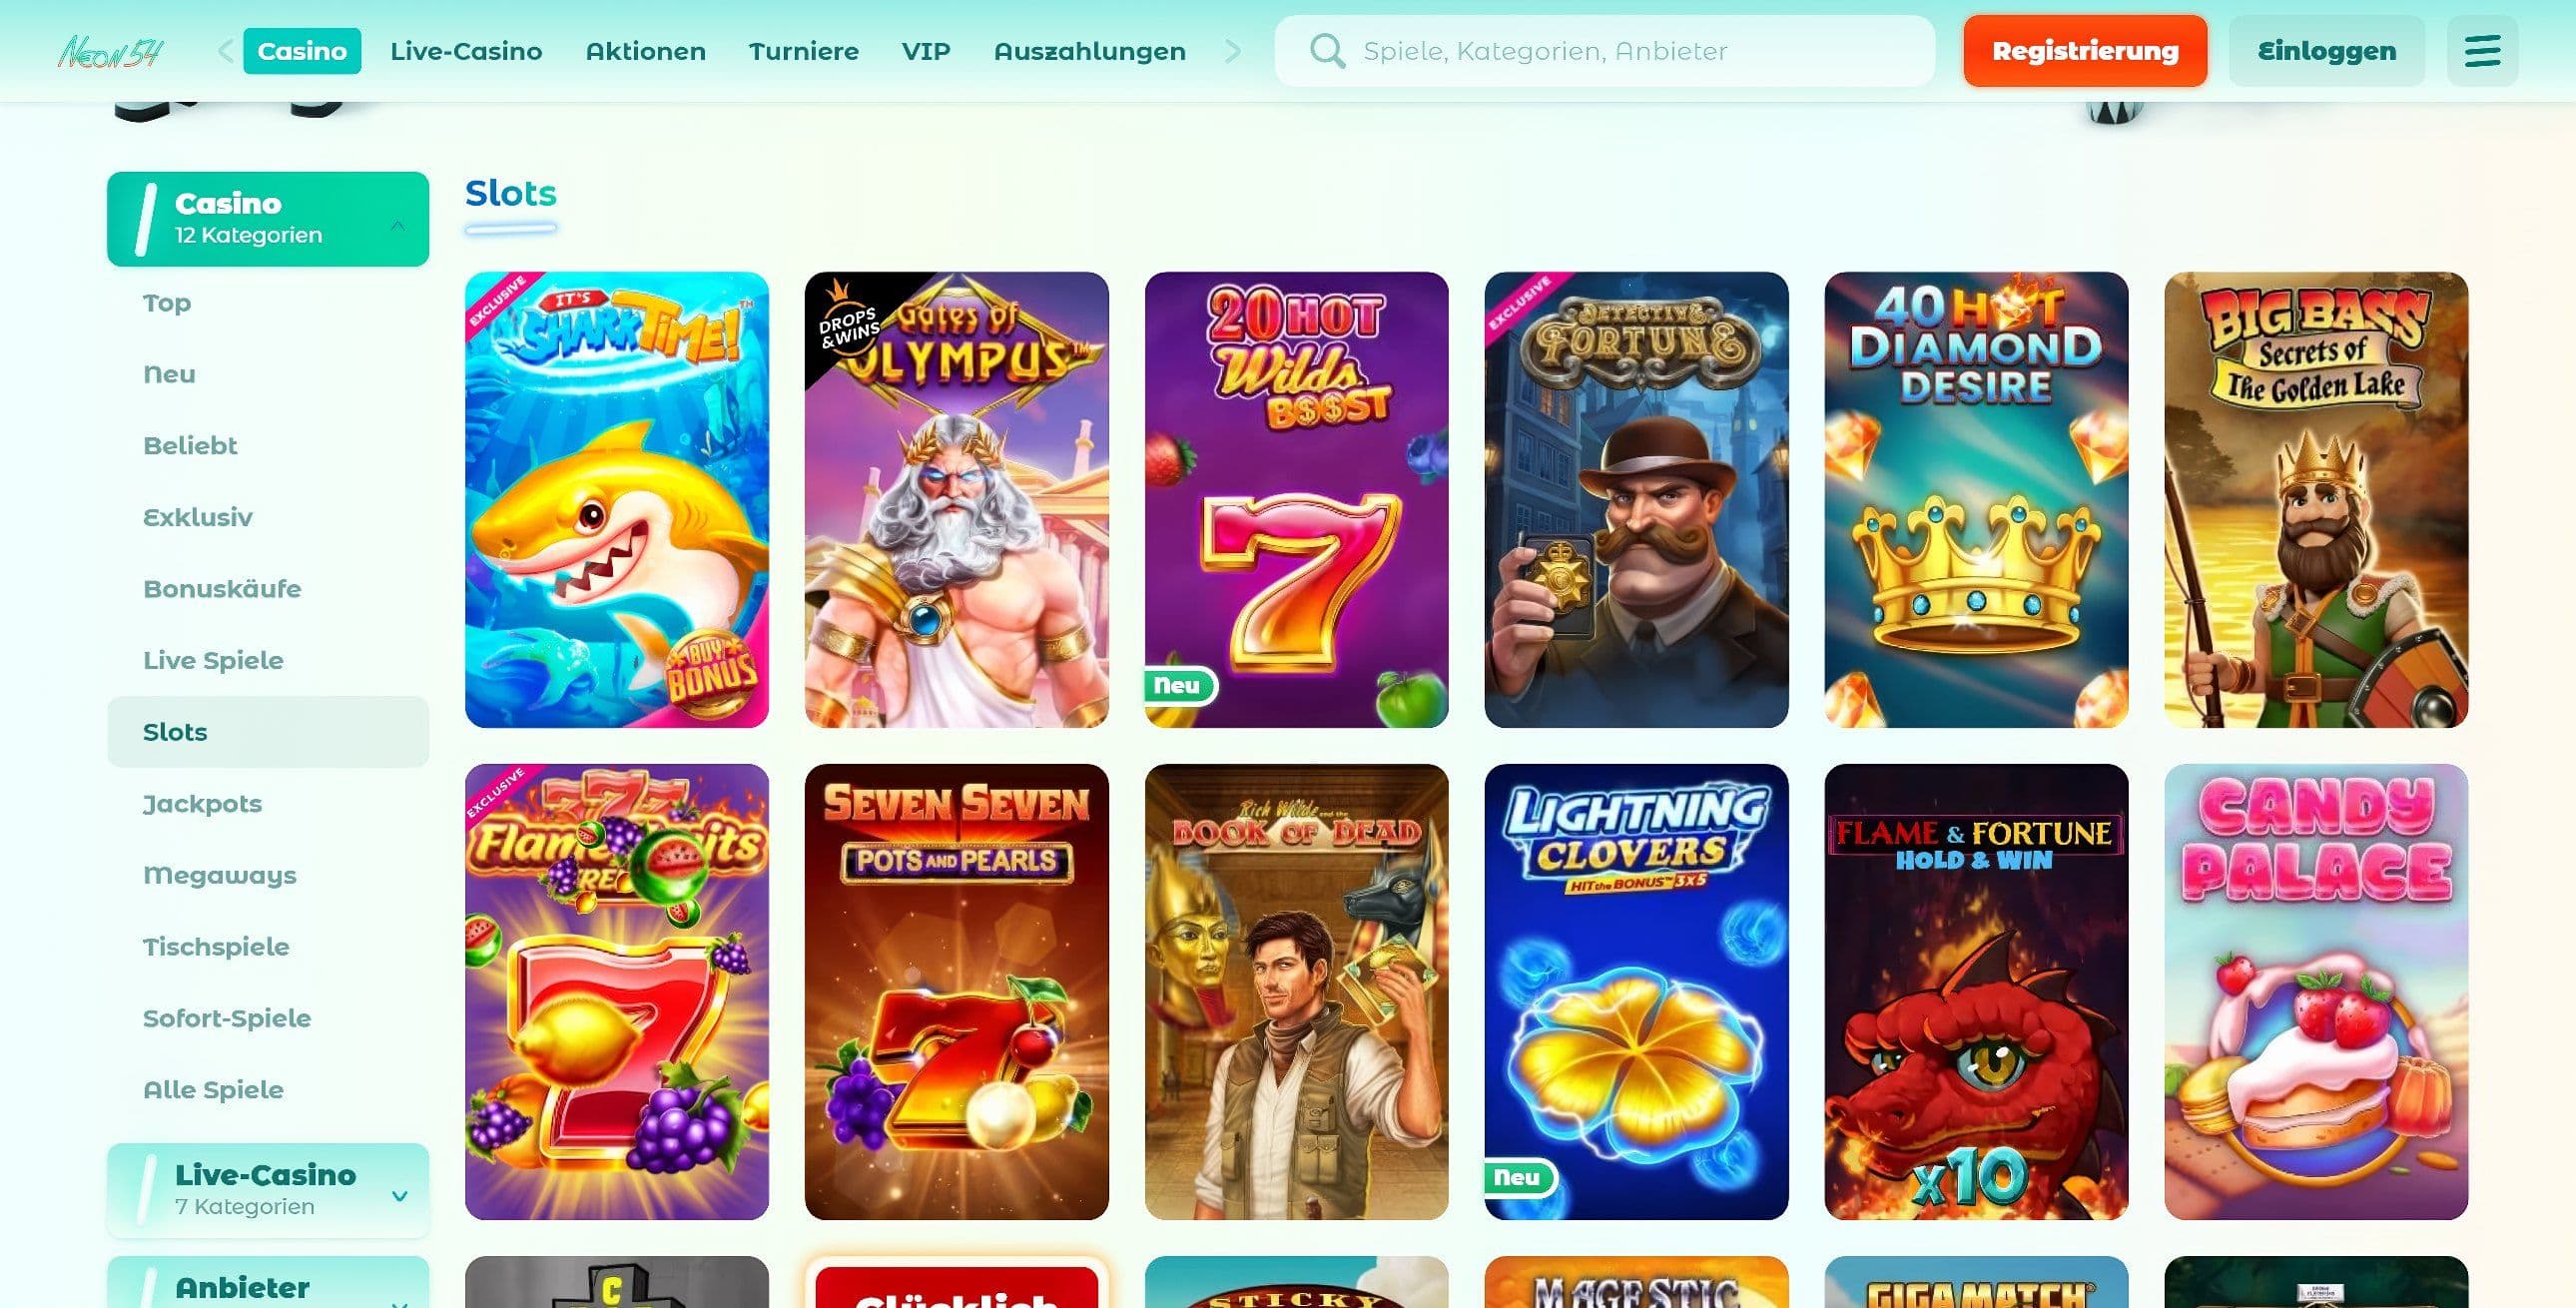Focus the game search input field
This screenshot has height=1308, width=2576.
pyautogui.click(x=1604, y=51)
